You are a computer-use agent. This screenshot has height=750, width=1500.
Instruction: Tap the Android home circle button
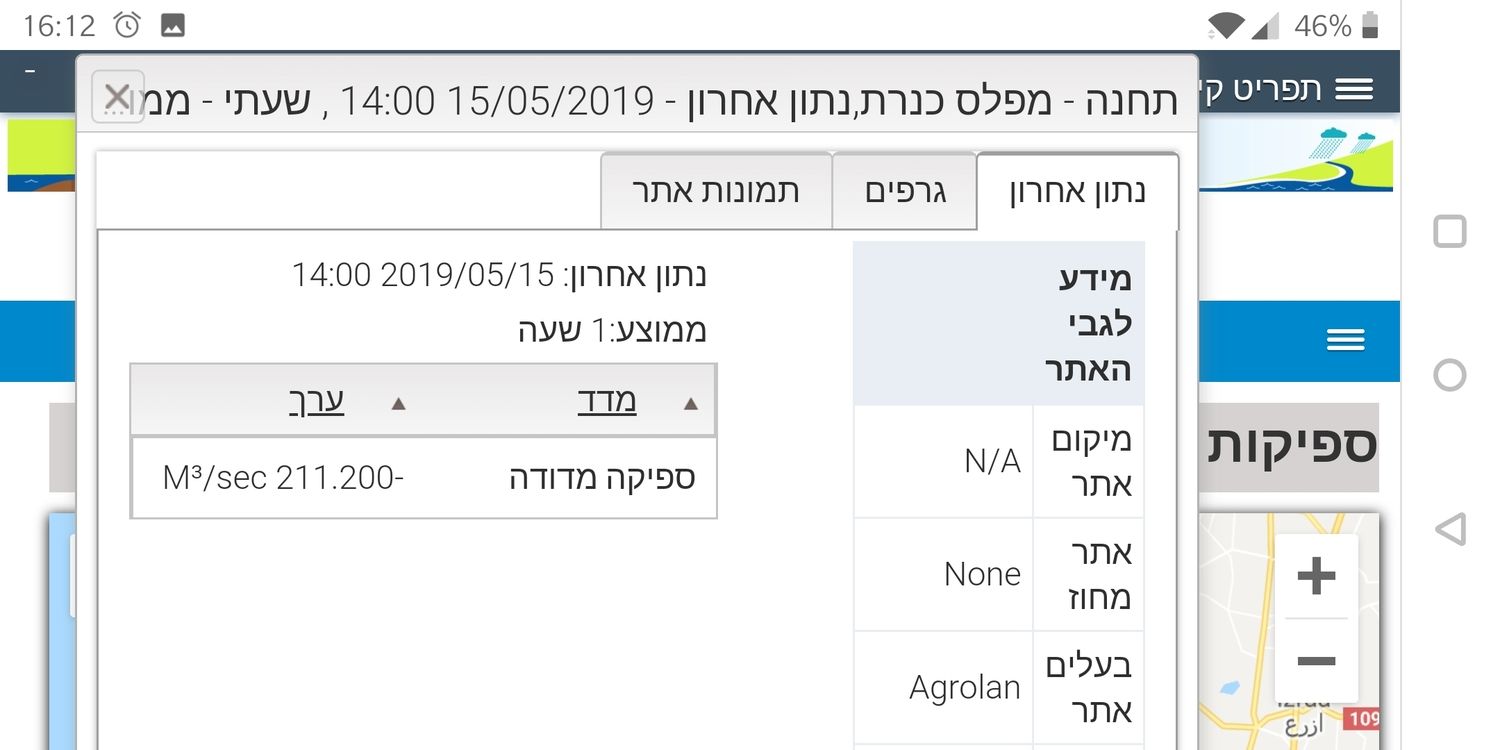coord(1449,375)
